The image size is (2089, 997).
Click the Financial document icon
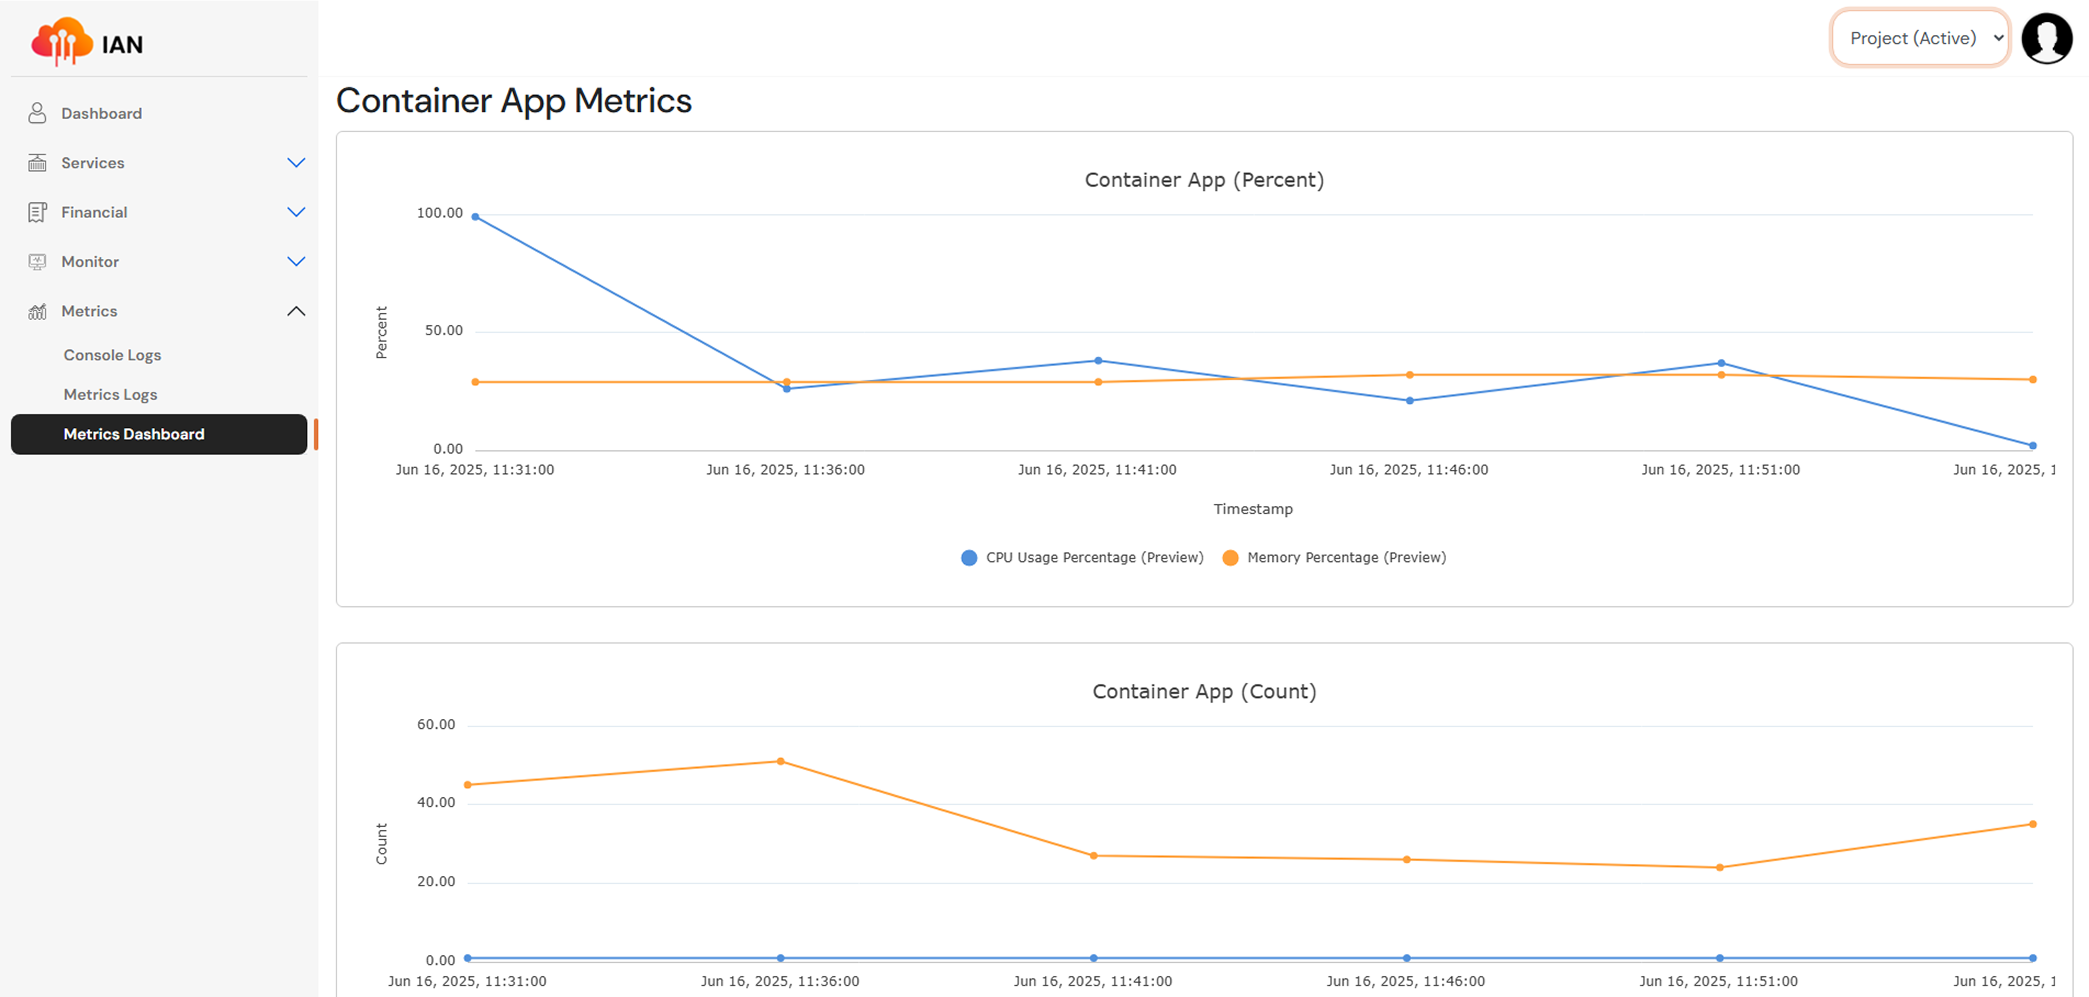(x=37, y=212)
